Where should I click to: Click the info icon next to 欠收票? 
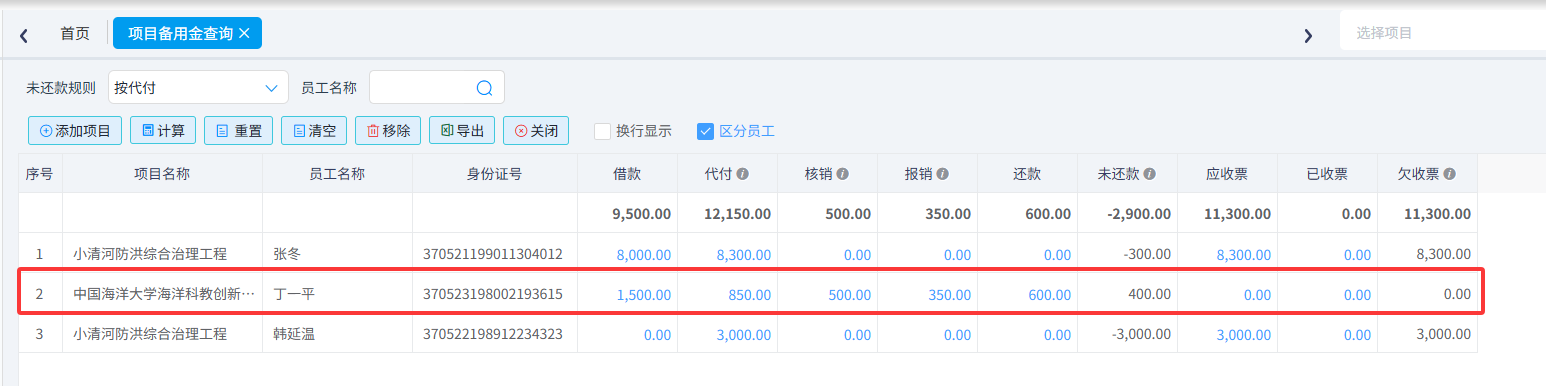point(1450,174)
